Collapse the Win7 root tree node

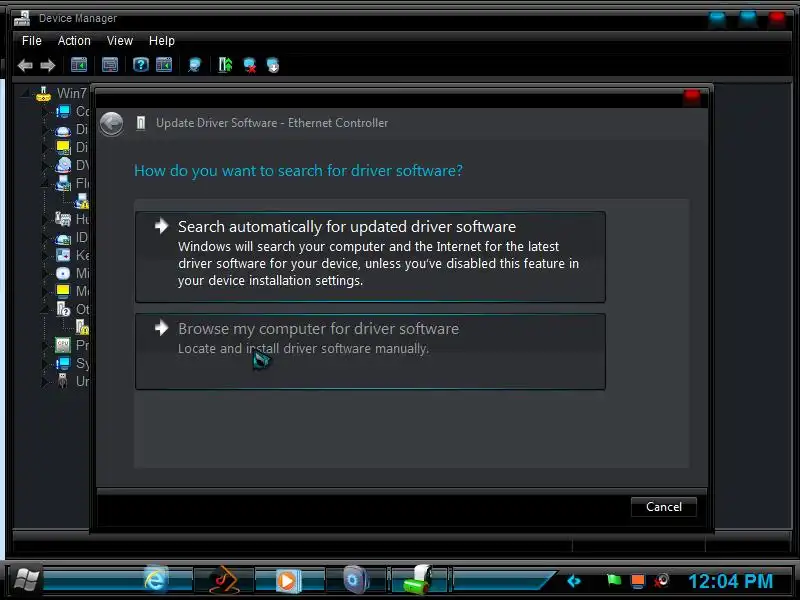(25, 94)
